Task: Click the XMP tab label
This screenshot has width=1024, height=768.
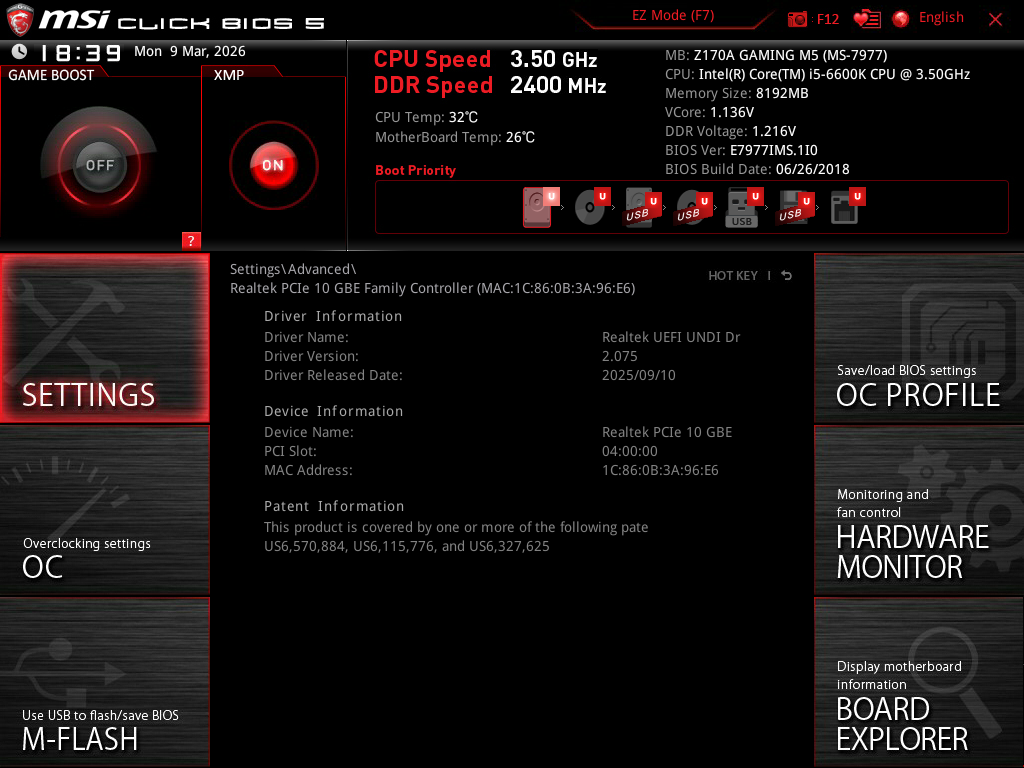Action: coord(229,75)
